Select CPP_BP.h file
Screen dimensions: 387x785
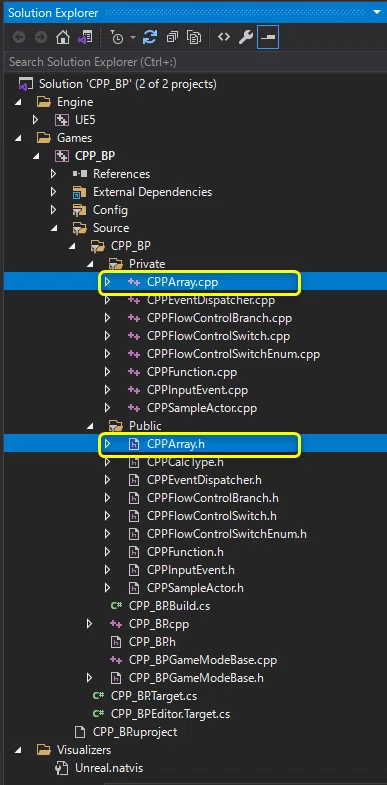152,642
